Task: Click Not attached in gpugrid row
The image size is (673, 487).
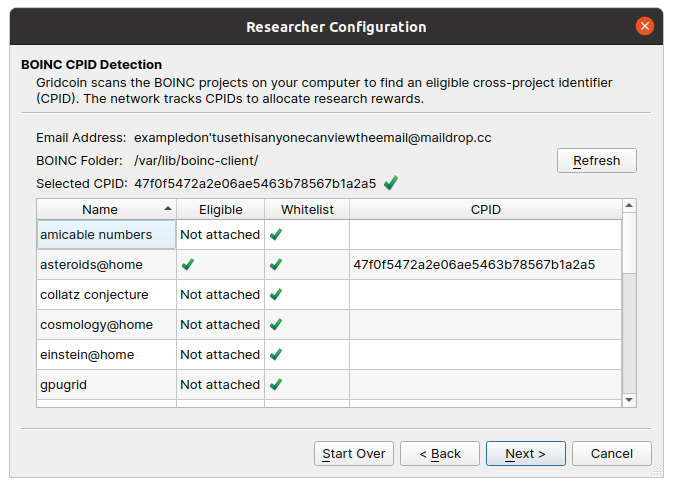Action: coord(220,384)
